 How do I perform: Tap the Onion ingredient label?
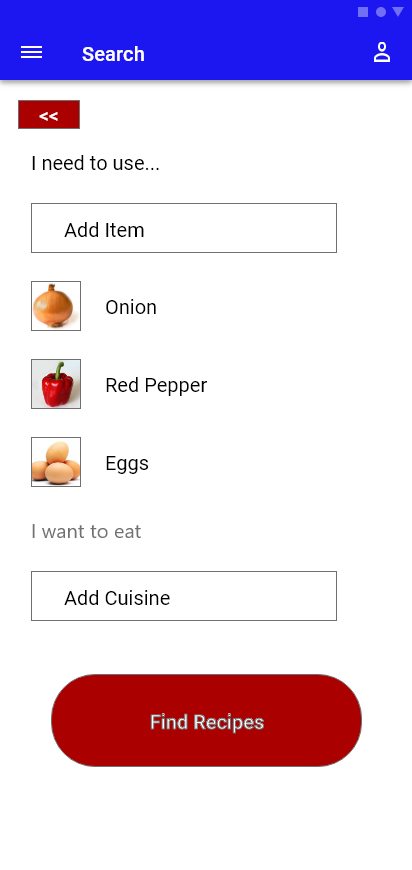pos(131,307)
